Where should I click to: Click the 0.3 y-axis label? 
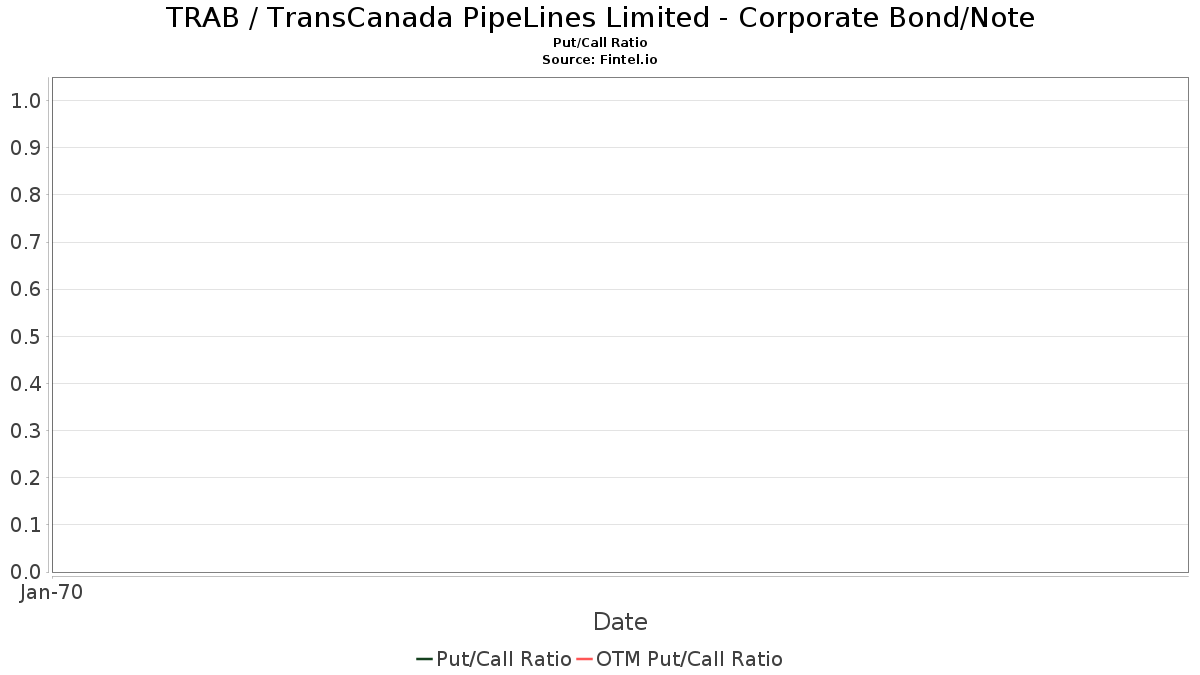25,431
